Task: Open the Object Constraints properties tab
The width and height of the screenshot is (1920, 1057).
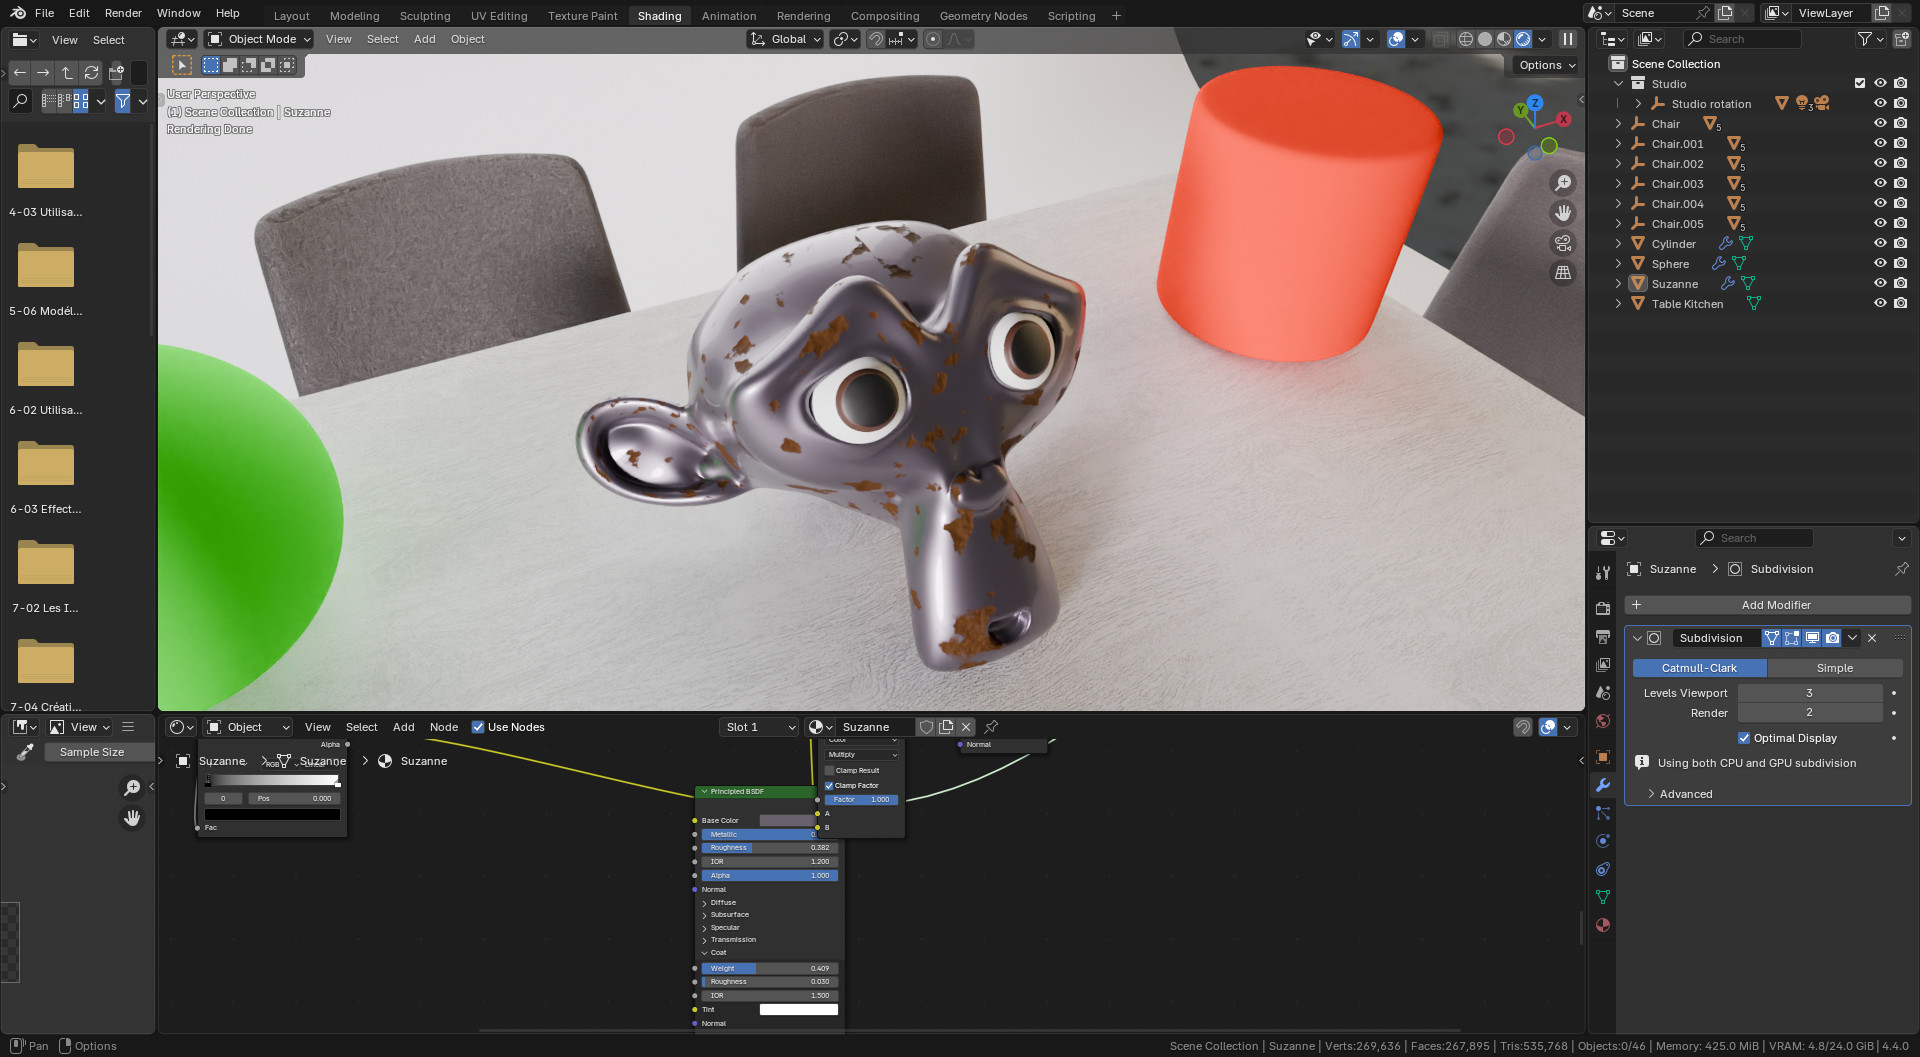Action: tap(1603, 869)
